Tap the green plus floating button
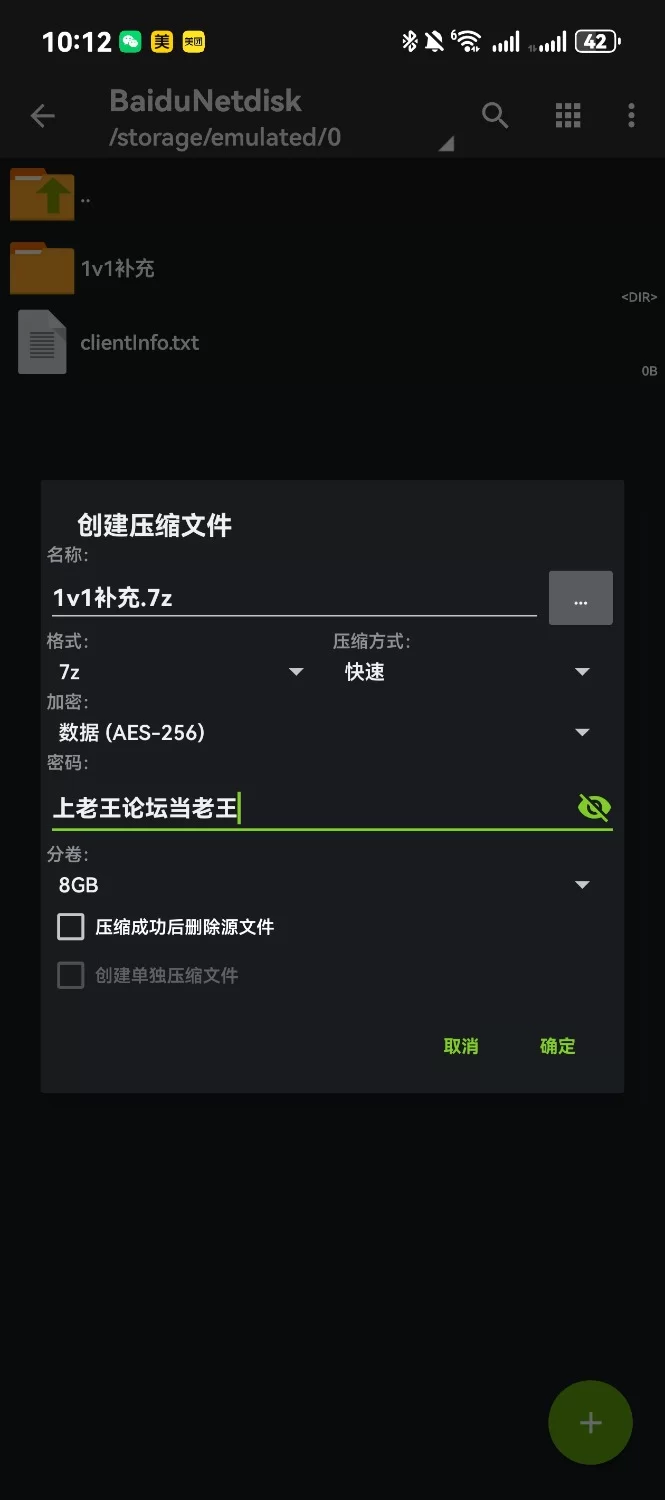This screenshot has height=1500, width=665. click(x=590, y=1422)
